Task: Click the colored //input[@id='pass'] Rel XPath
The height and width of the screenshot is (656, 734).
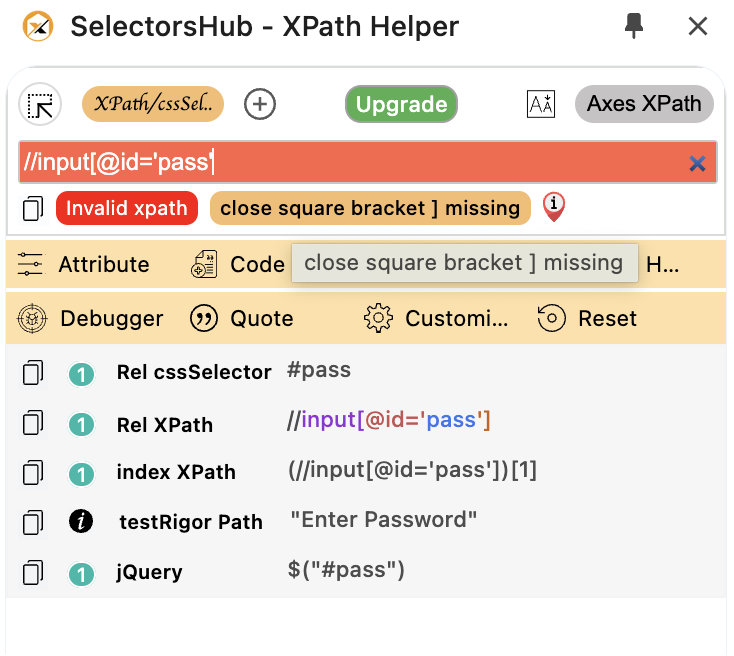Action: (389, 420)
